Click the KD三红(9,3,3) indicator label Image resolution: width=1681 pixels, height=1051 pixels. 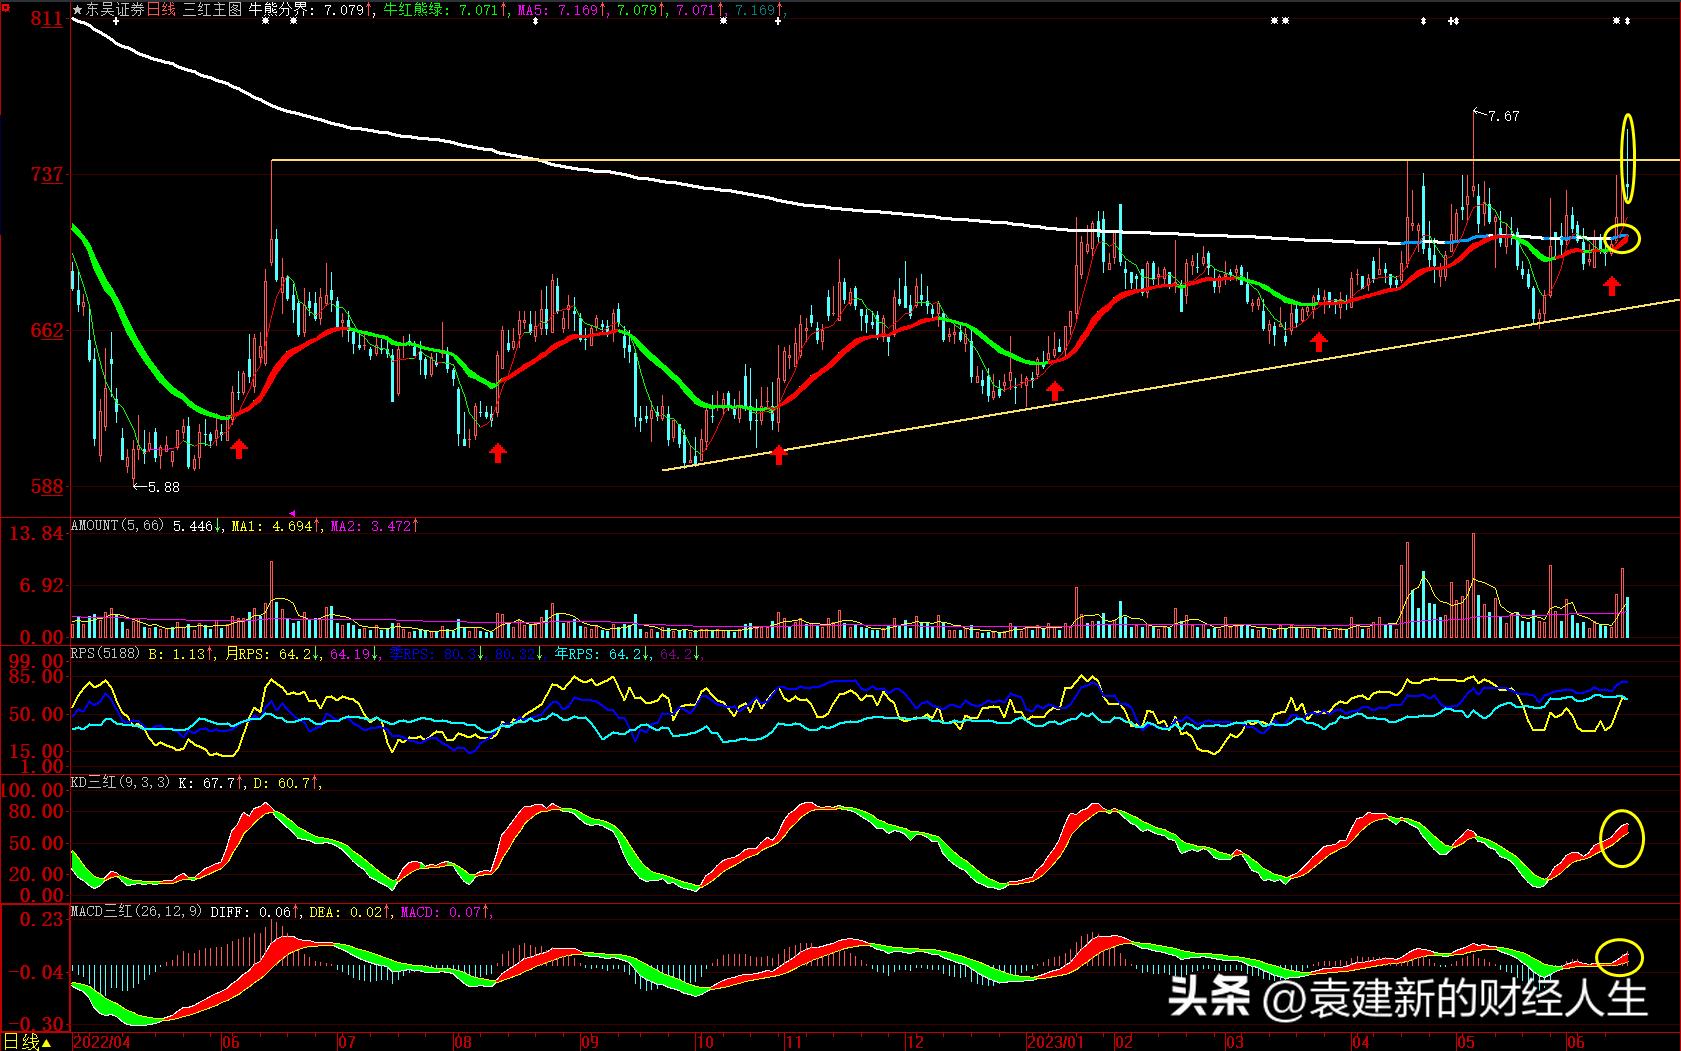coord(120,783)
